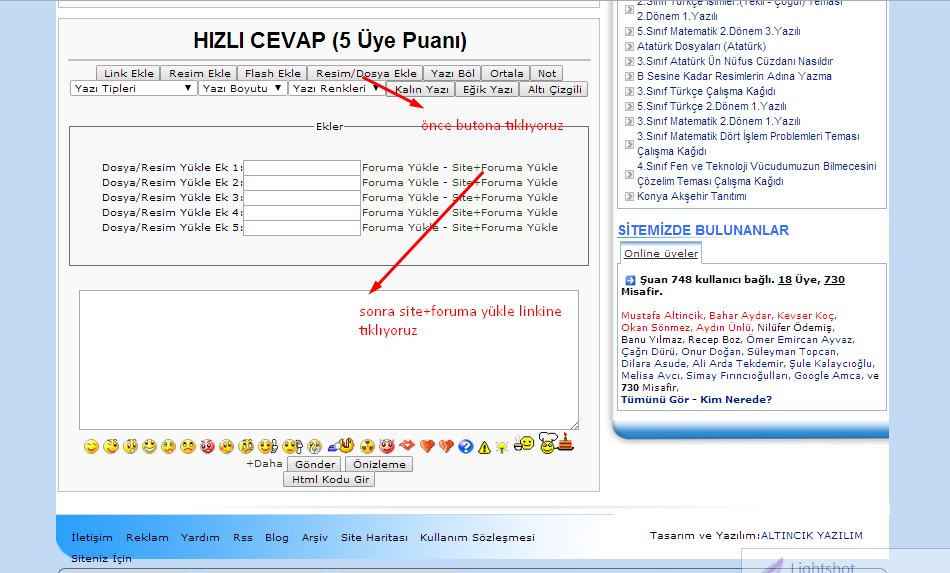Click inside the large reply text area
The image size is (950, 573).
(328, 360)
